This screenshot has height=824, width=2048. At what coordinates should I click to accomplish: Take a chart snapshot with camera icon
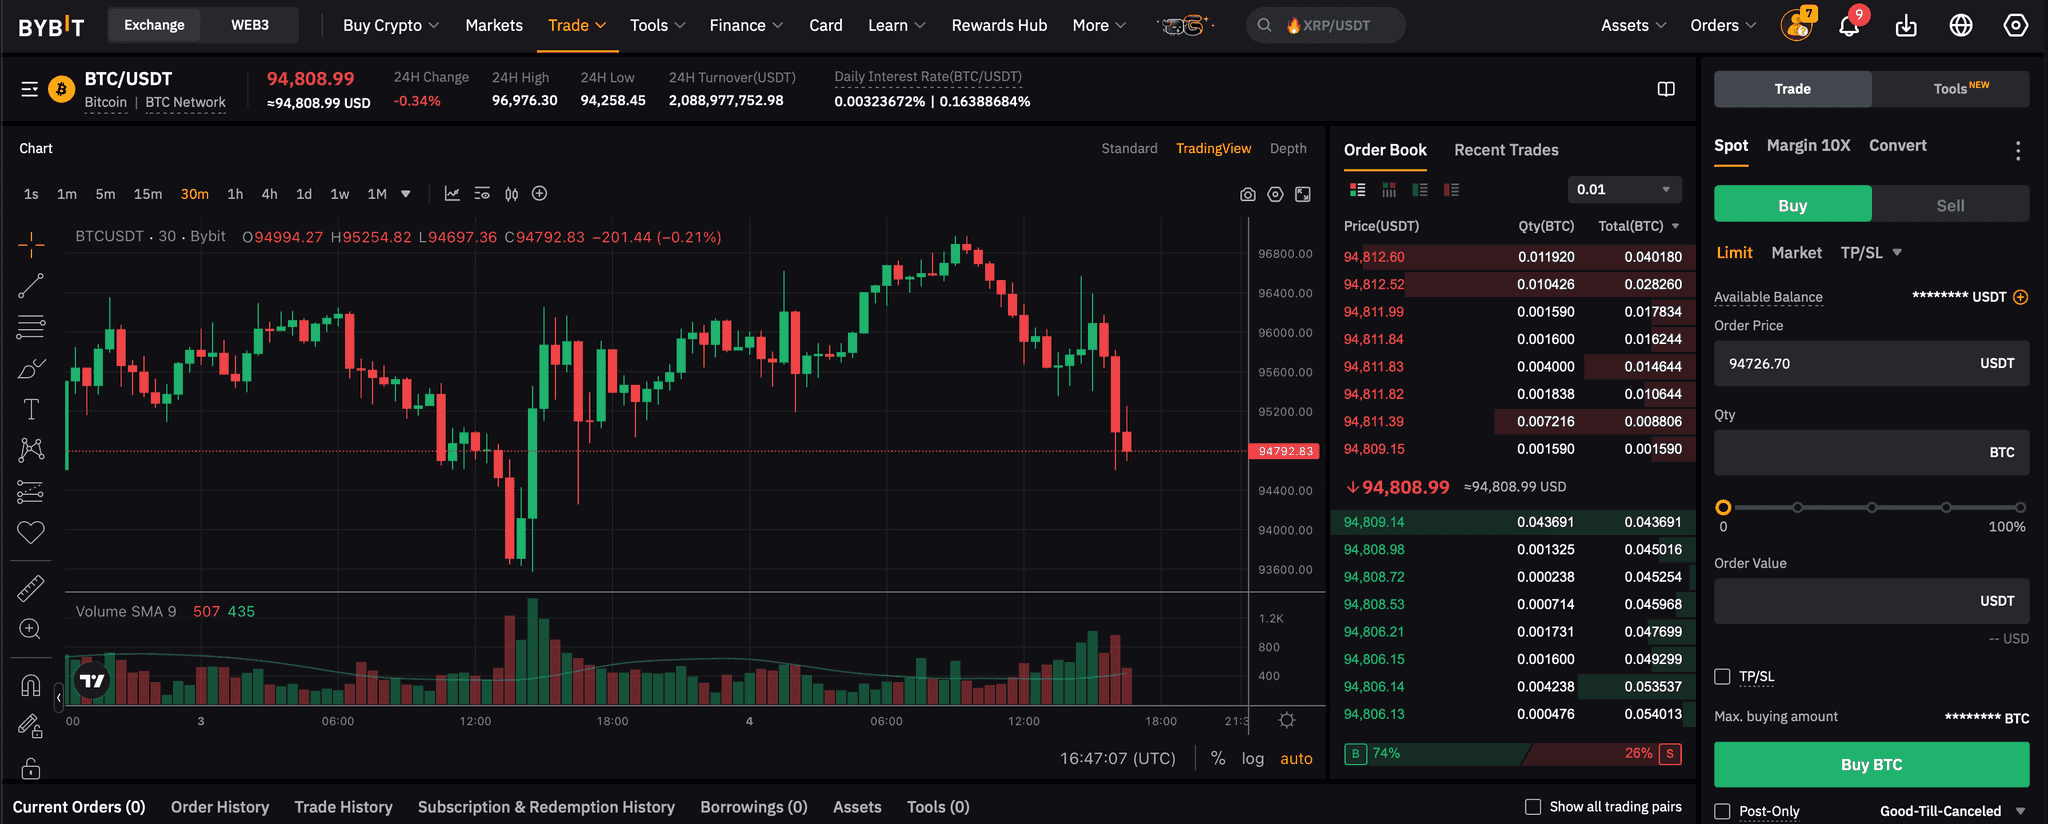[x=1248, y=195]
